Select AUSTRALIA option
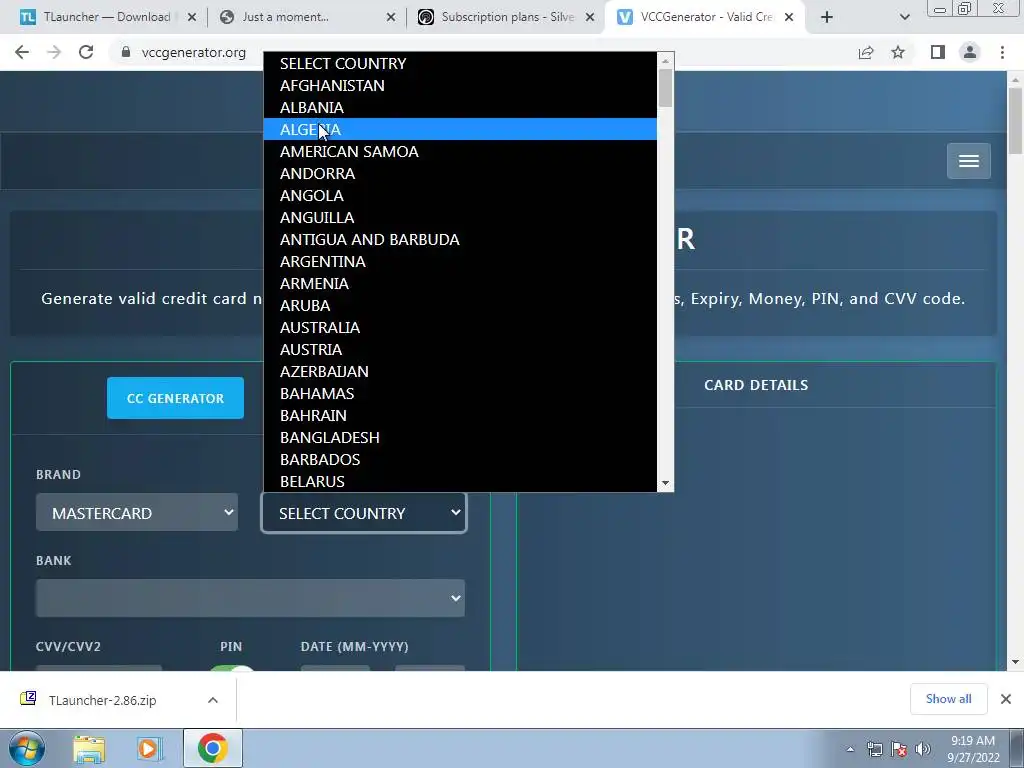Image resolution: width=1024 pixels, height=768 pixels. point(460,328)
